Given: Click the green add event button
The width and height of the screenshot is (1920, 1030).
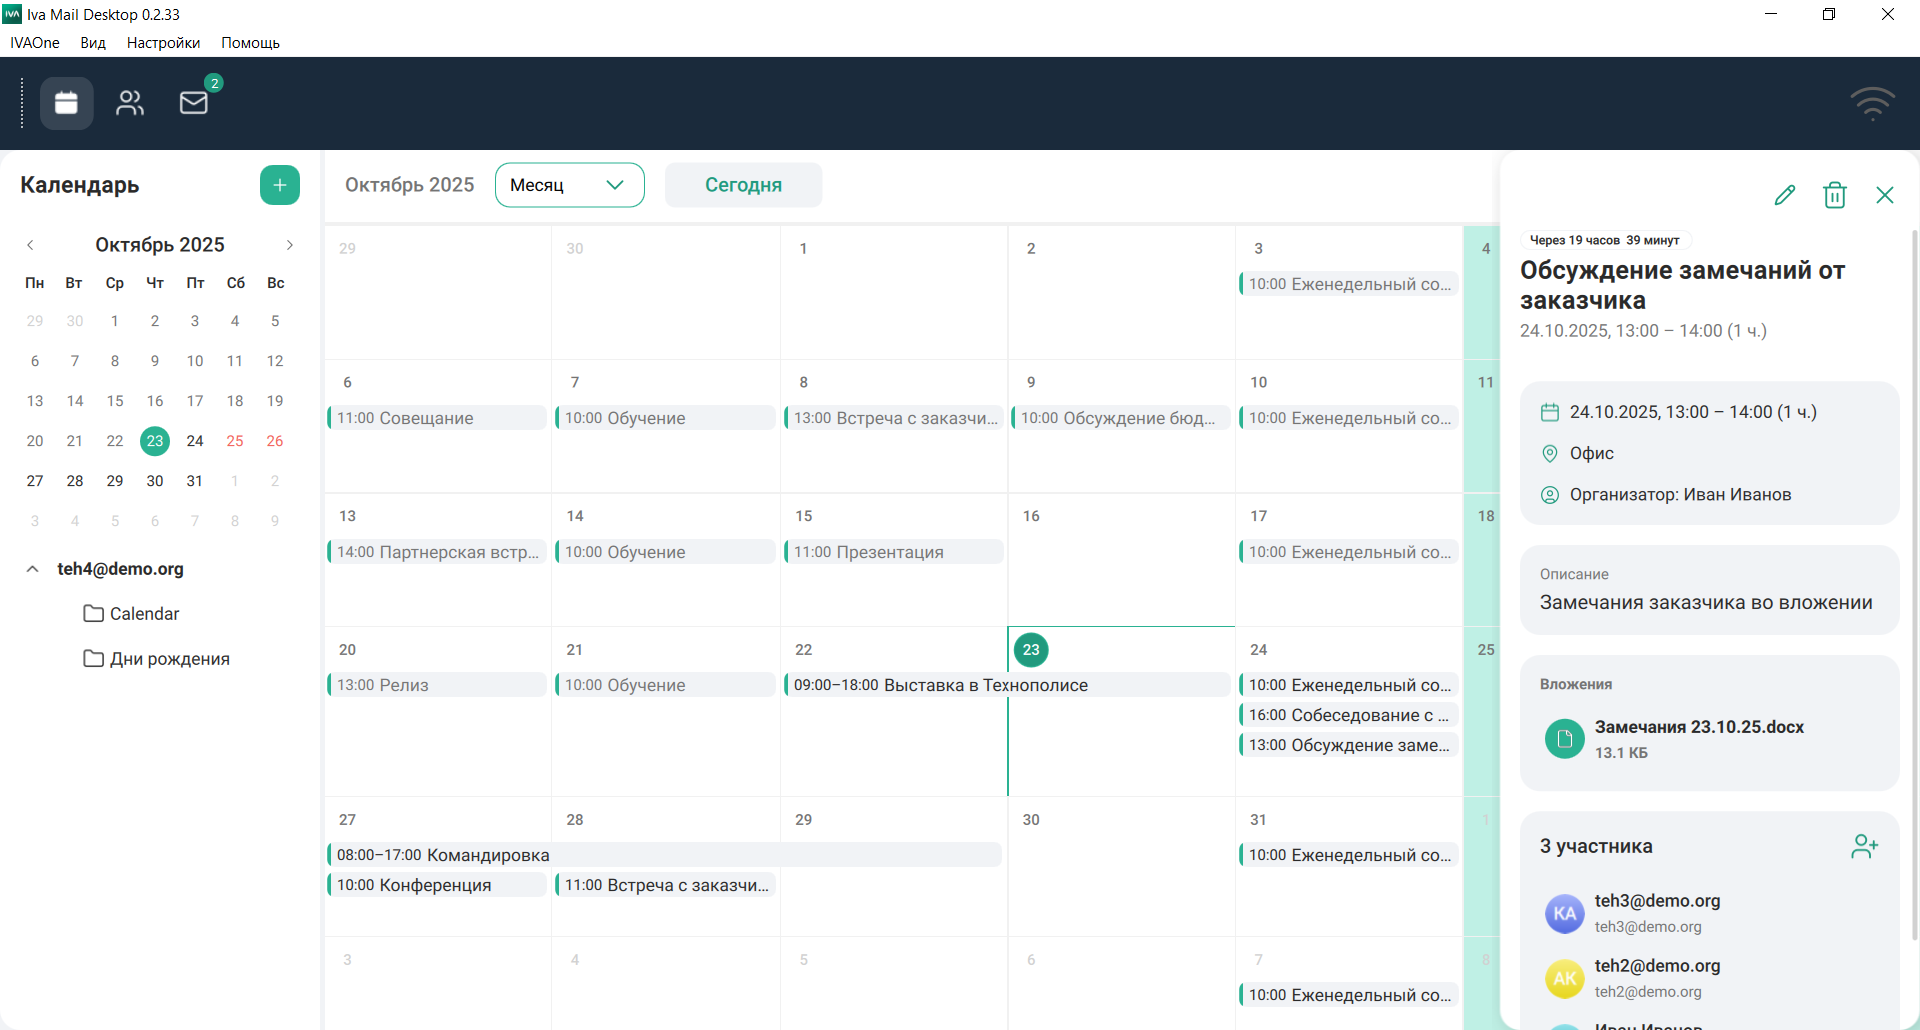Looking at the screenshot, I should [x=280, y=185].
